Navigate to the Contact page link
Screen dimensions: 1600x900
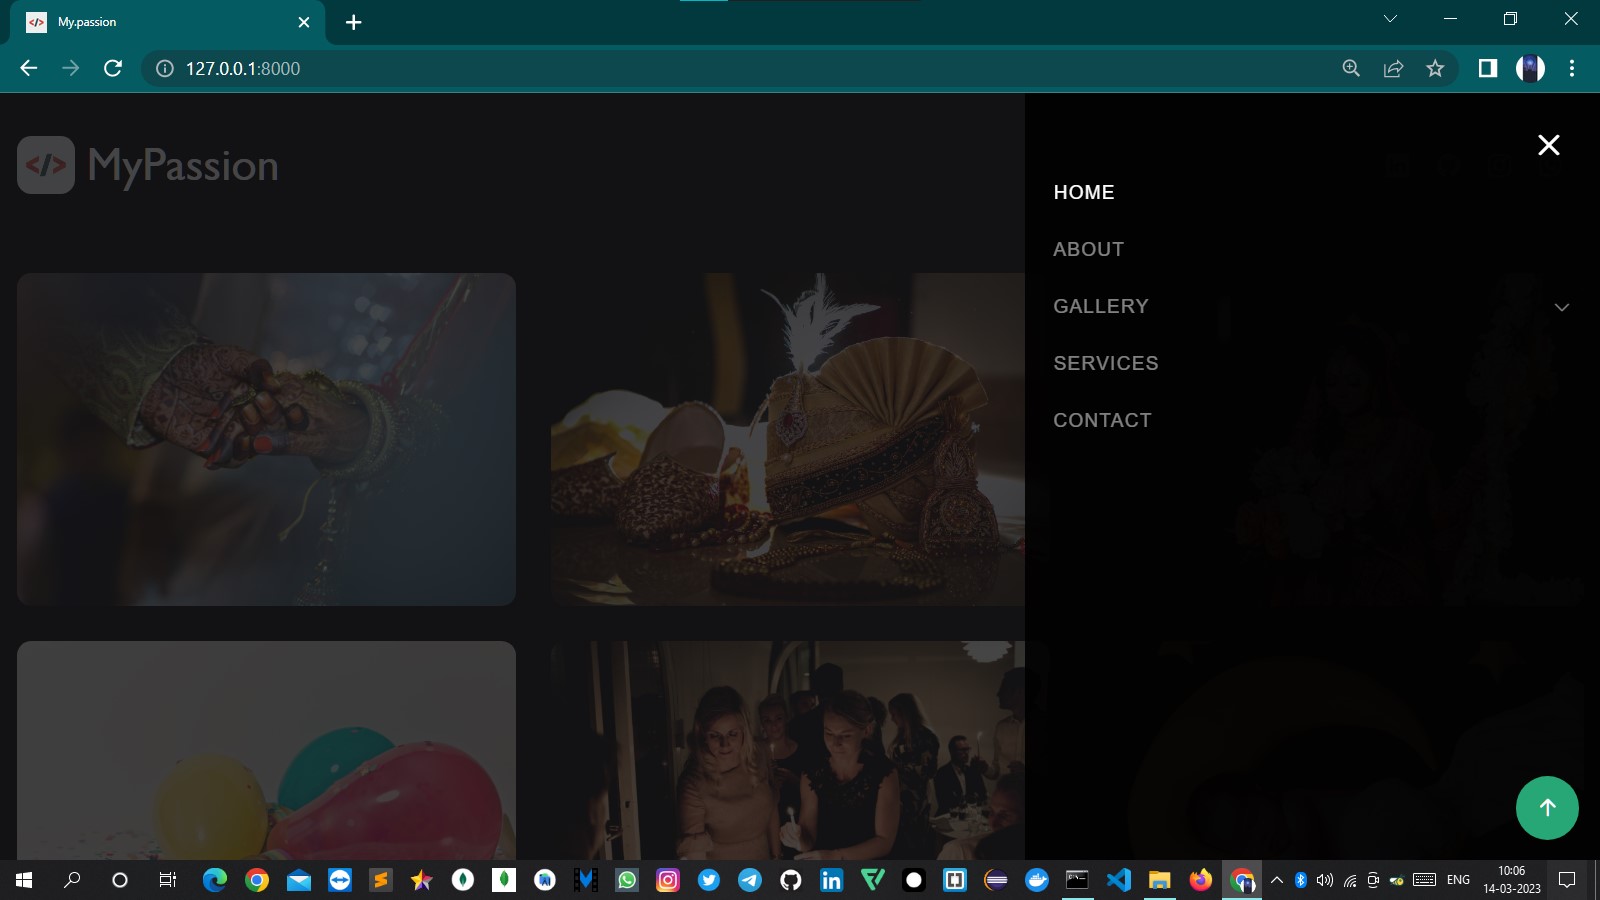1102,420
